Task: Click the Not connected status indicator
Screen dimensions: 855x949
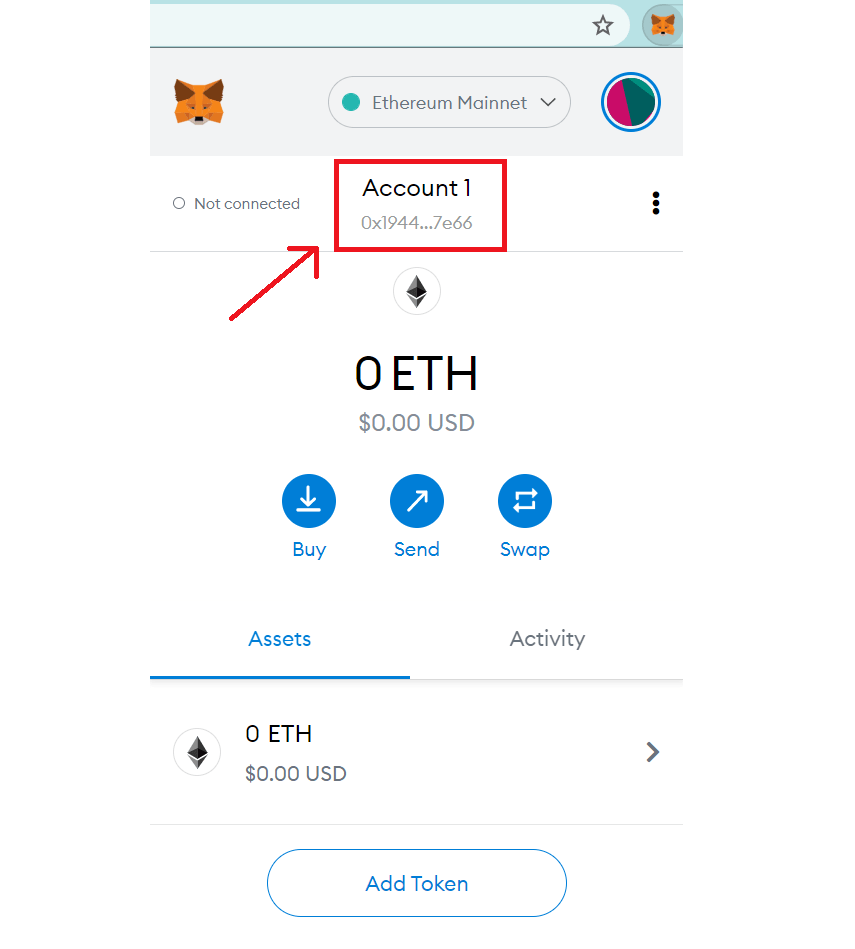Action: [x=237, y=204]
